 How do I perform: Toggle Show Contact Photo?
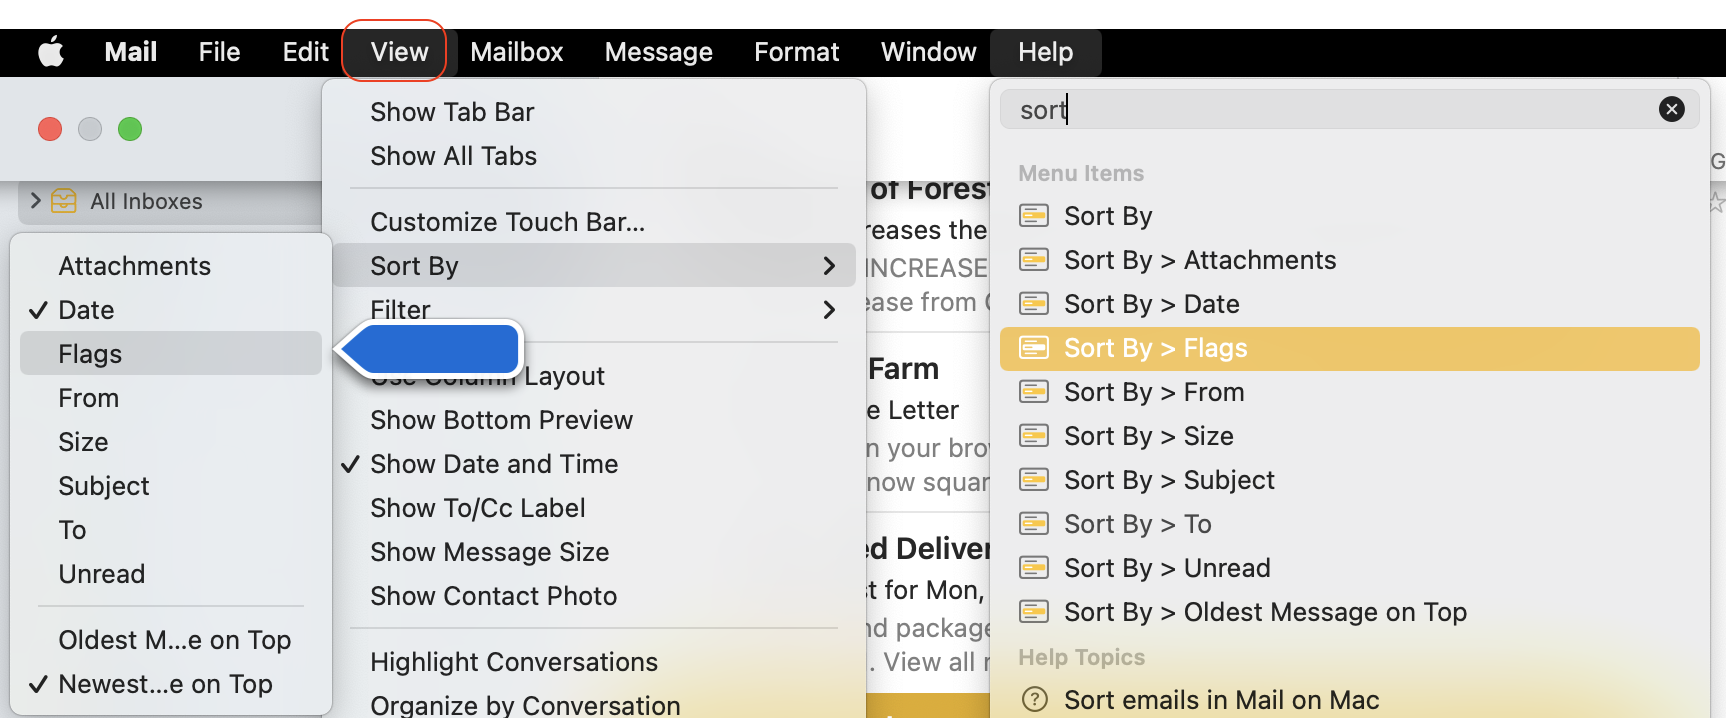594,596
